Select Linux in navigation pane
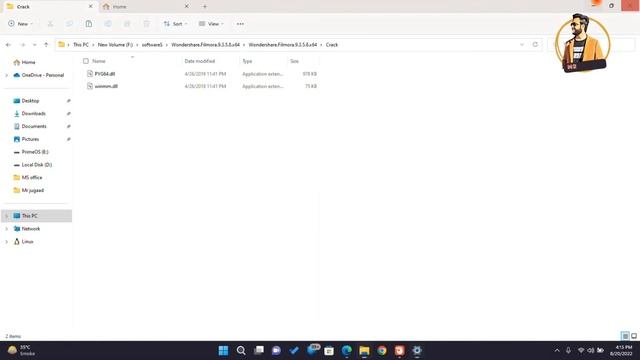 point(27,242)
